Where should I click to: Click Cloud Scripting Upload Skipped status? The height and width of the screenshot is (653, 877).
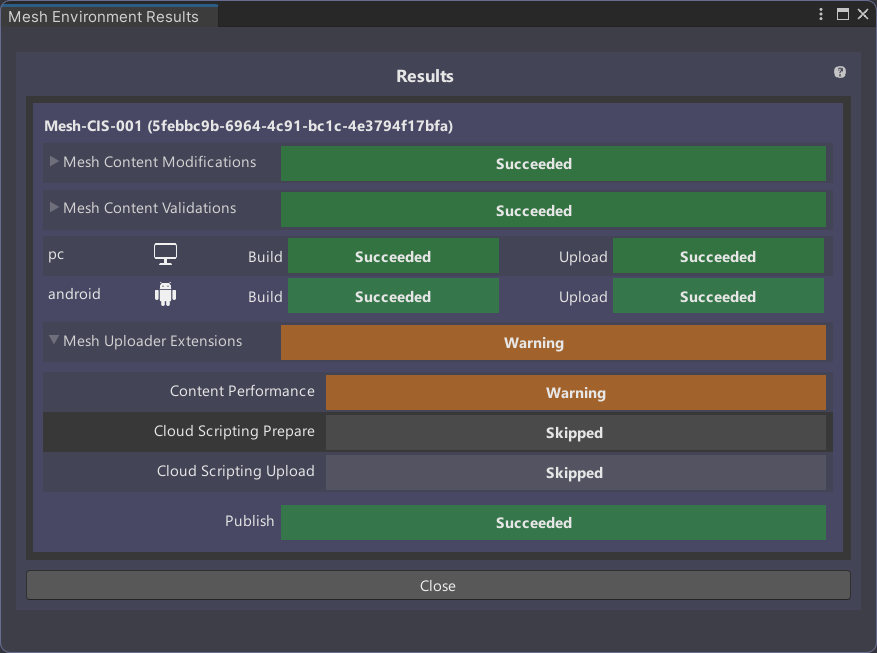tap(575, 473)
